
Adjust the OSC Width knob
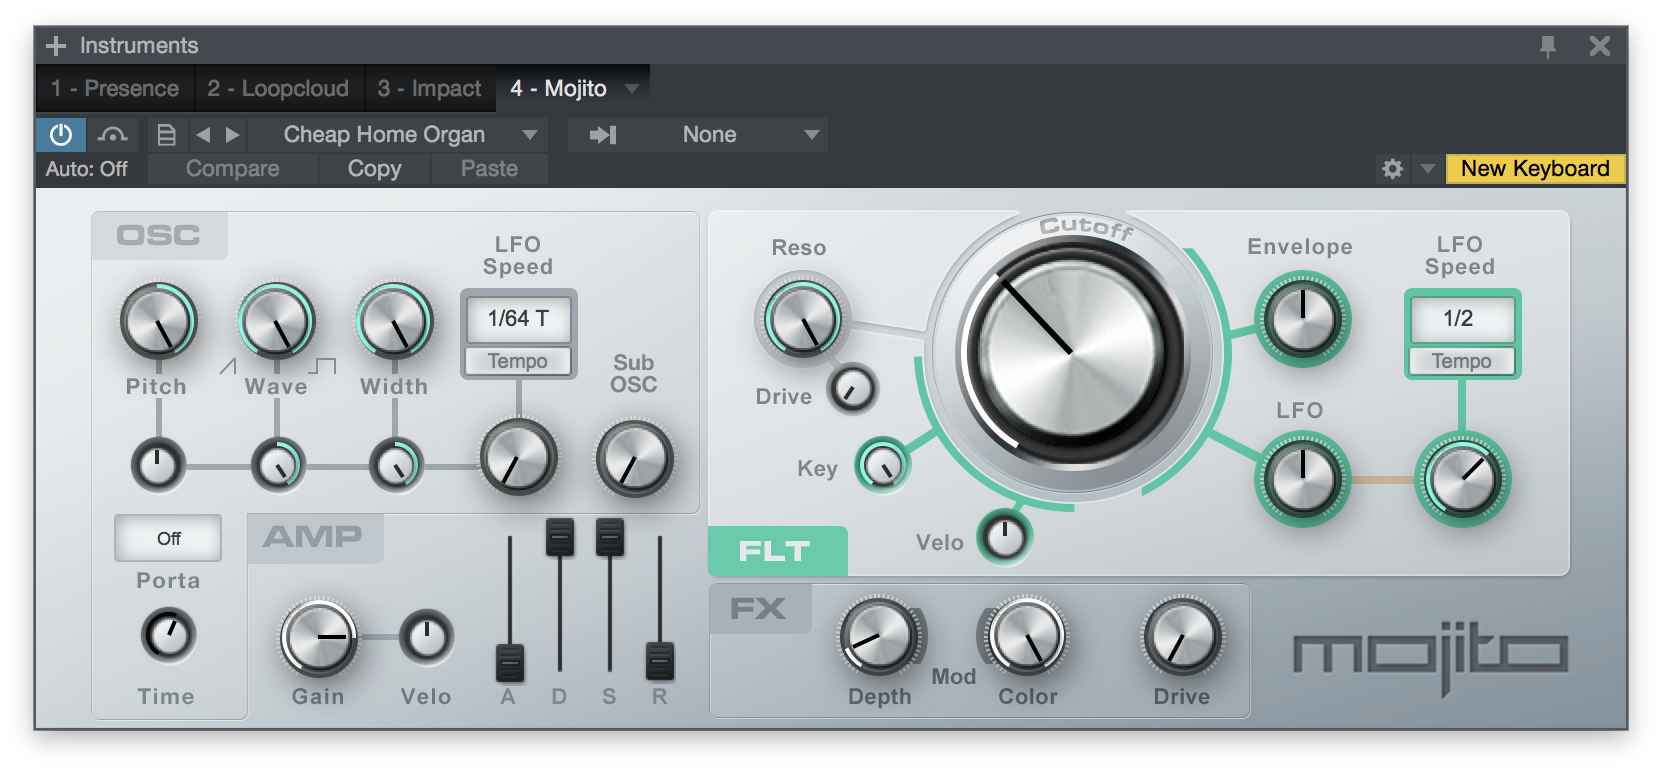(395, 321)
